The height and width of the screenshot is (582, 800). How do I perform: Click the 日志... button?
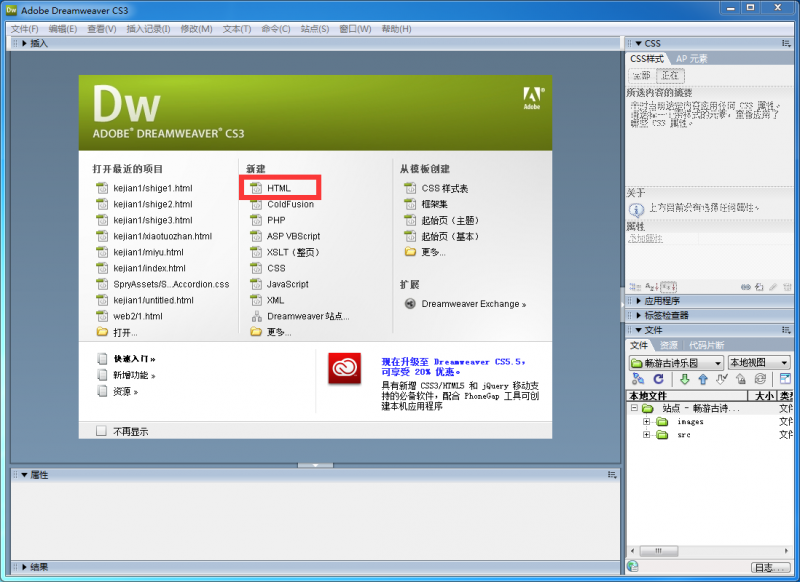coord(771,567)
